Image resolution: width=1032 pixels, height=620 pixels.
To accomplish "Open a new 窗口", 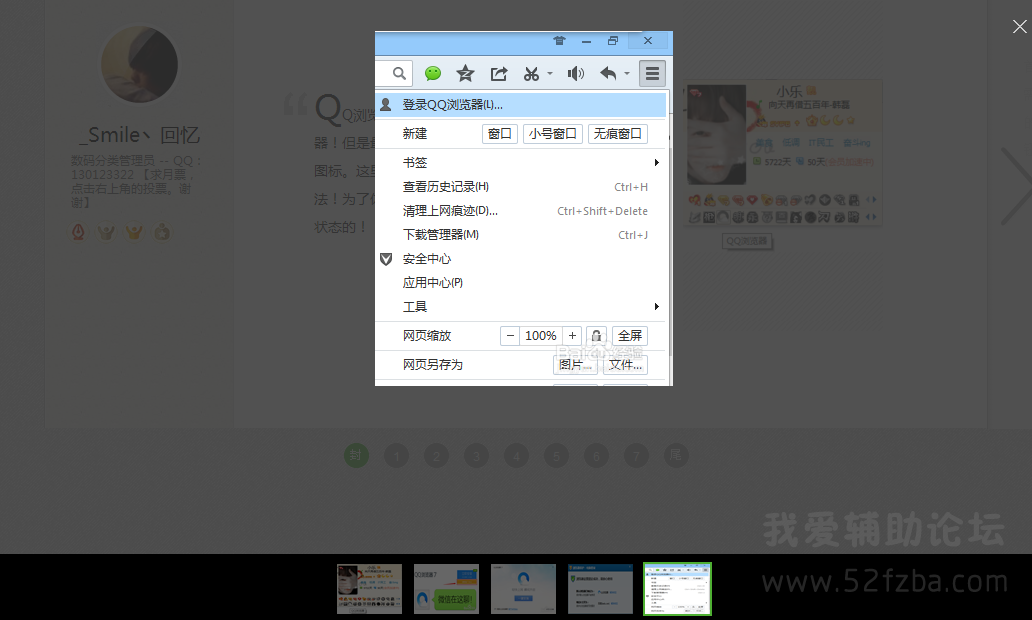I will point(500,134).
